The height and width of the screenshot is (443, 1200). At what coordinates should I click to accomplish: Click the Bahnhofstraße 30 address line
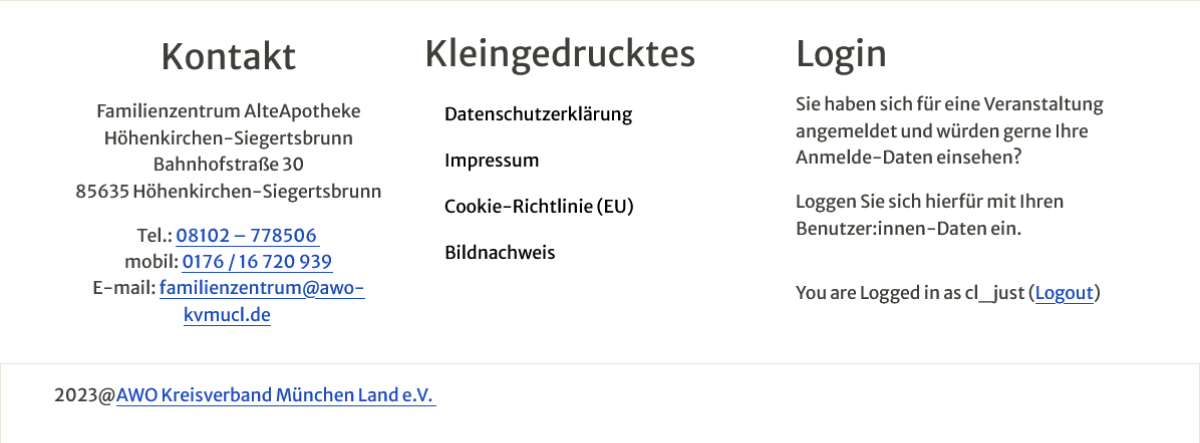click(x=228, y=164)
